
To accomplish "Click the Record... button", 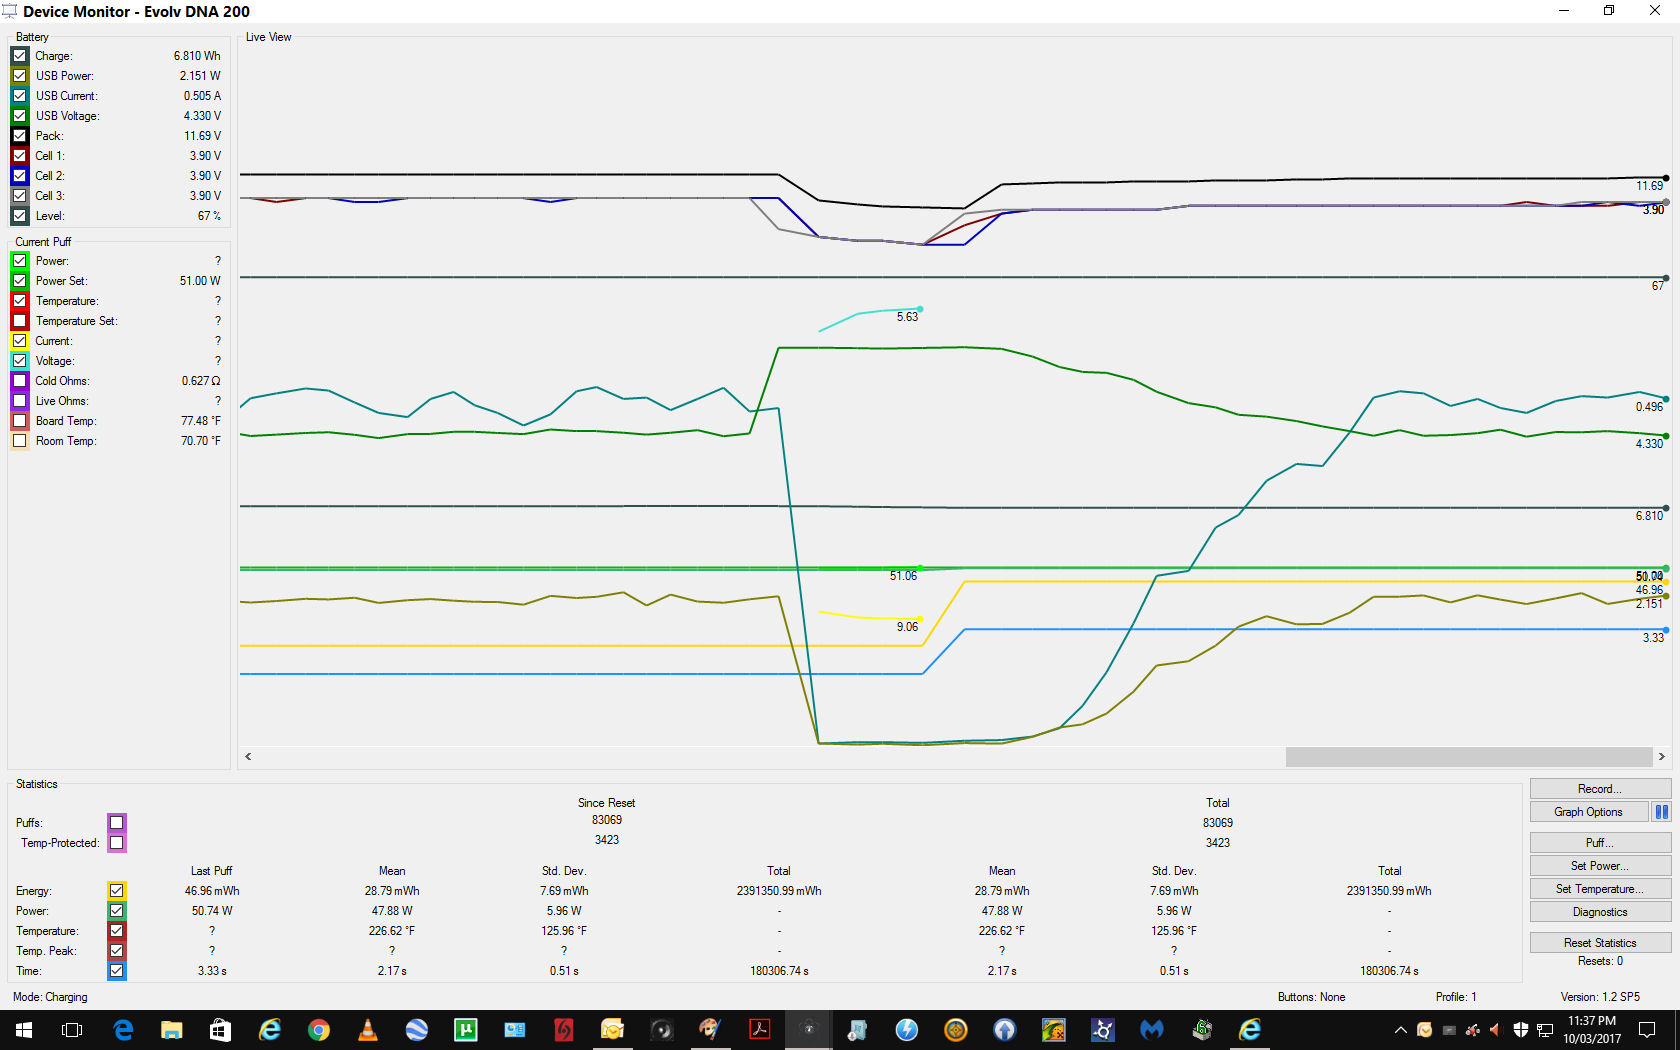I will (1600, 789).
